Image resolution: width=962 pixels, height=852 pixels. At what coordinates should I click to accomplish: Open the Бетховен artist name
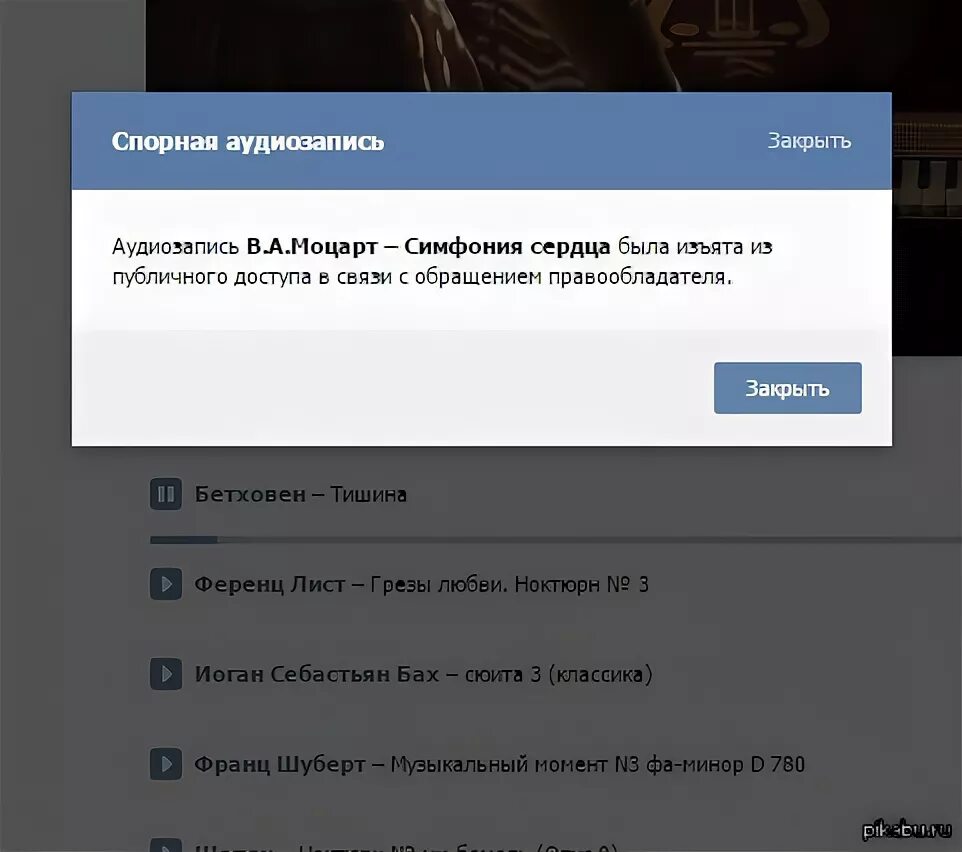(x=250, y=494)
